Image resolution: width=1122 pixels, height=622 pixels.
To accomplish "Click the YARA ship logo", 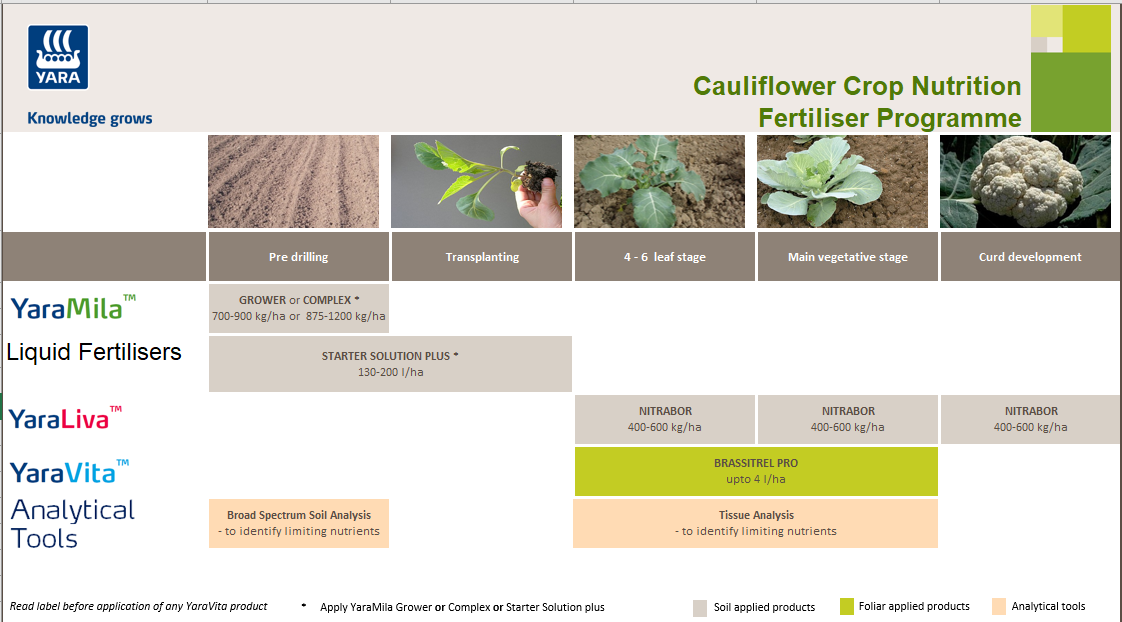I will tap(57, 58).
